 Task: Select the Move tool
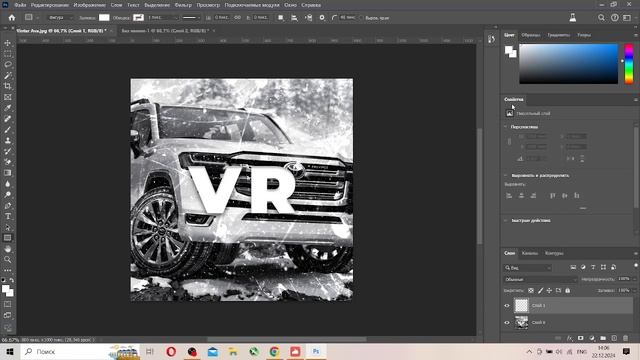pos(7,43)
